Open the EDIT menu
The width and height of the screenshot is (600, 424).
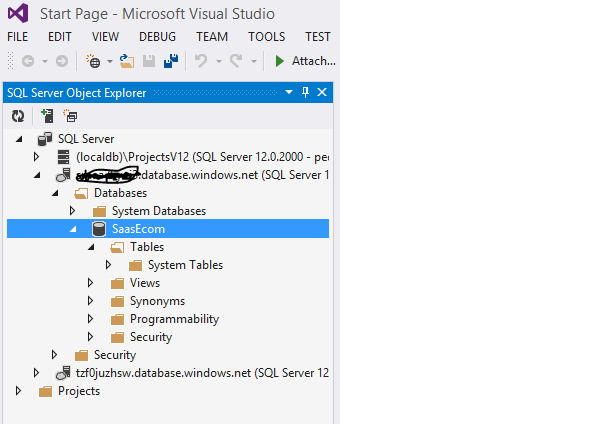(60, 37)
